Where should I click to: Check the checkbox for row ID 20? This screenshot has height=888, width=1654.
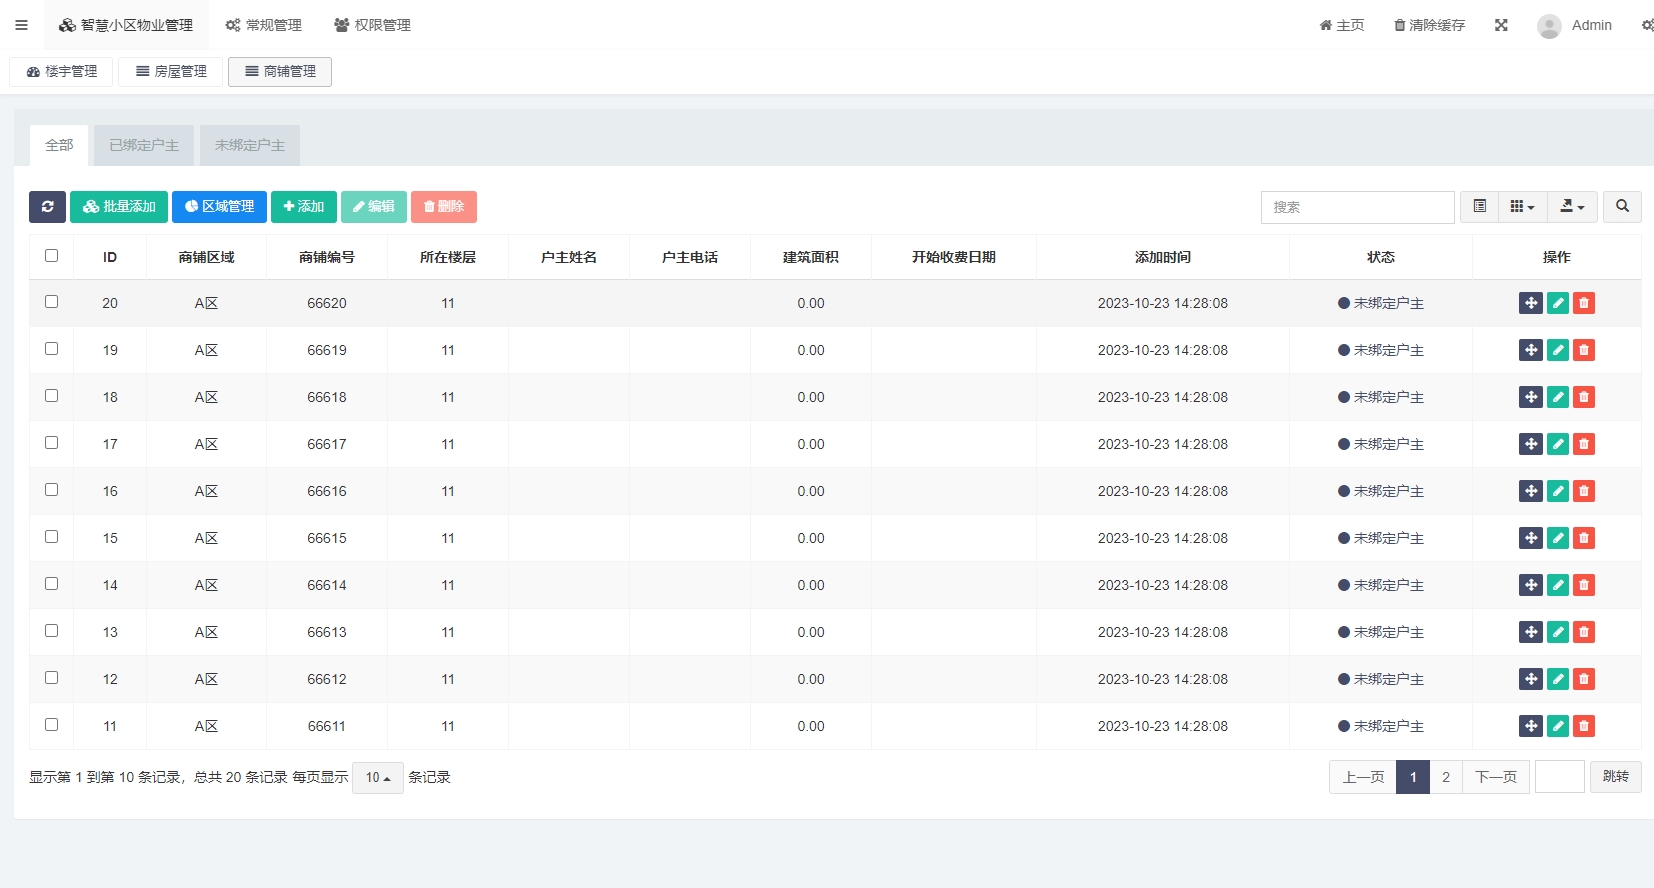[52, 302]
